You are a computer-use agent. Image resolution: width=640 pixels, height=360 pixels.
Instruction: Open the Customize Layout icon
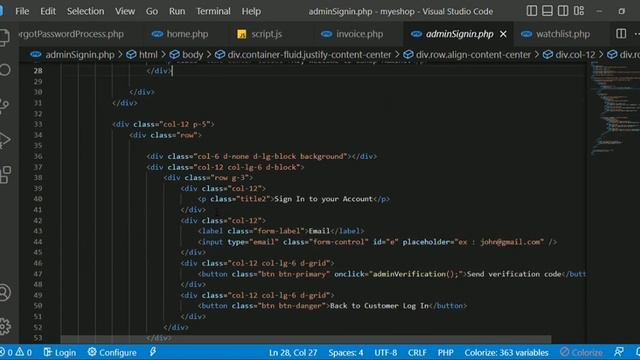click(x=579, y=11)
